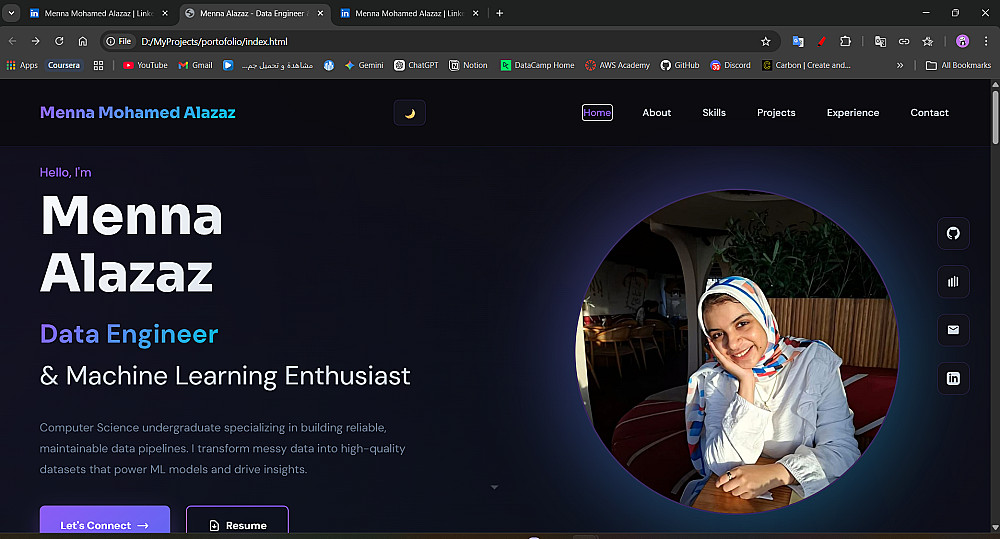1000x539 pixels.
Task: Open the About section from navbar
Action: pos(656,112)
